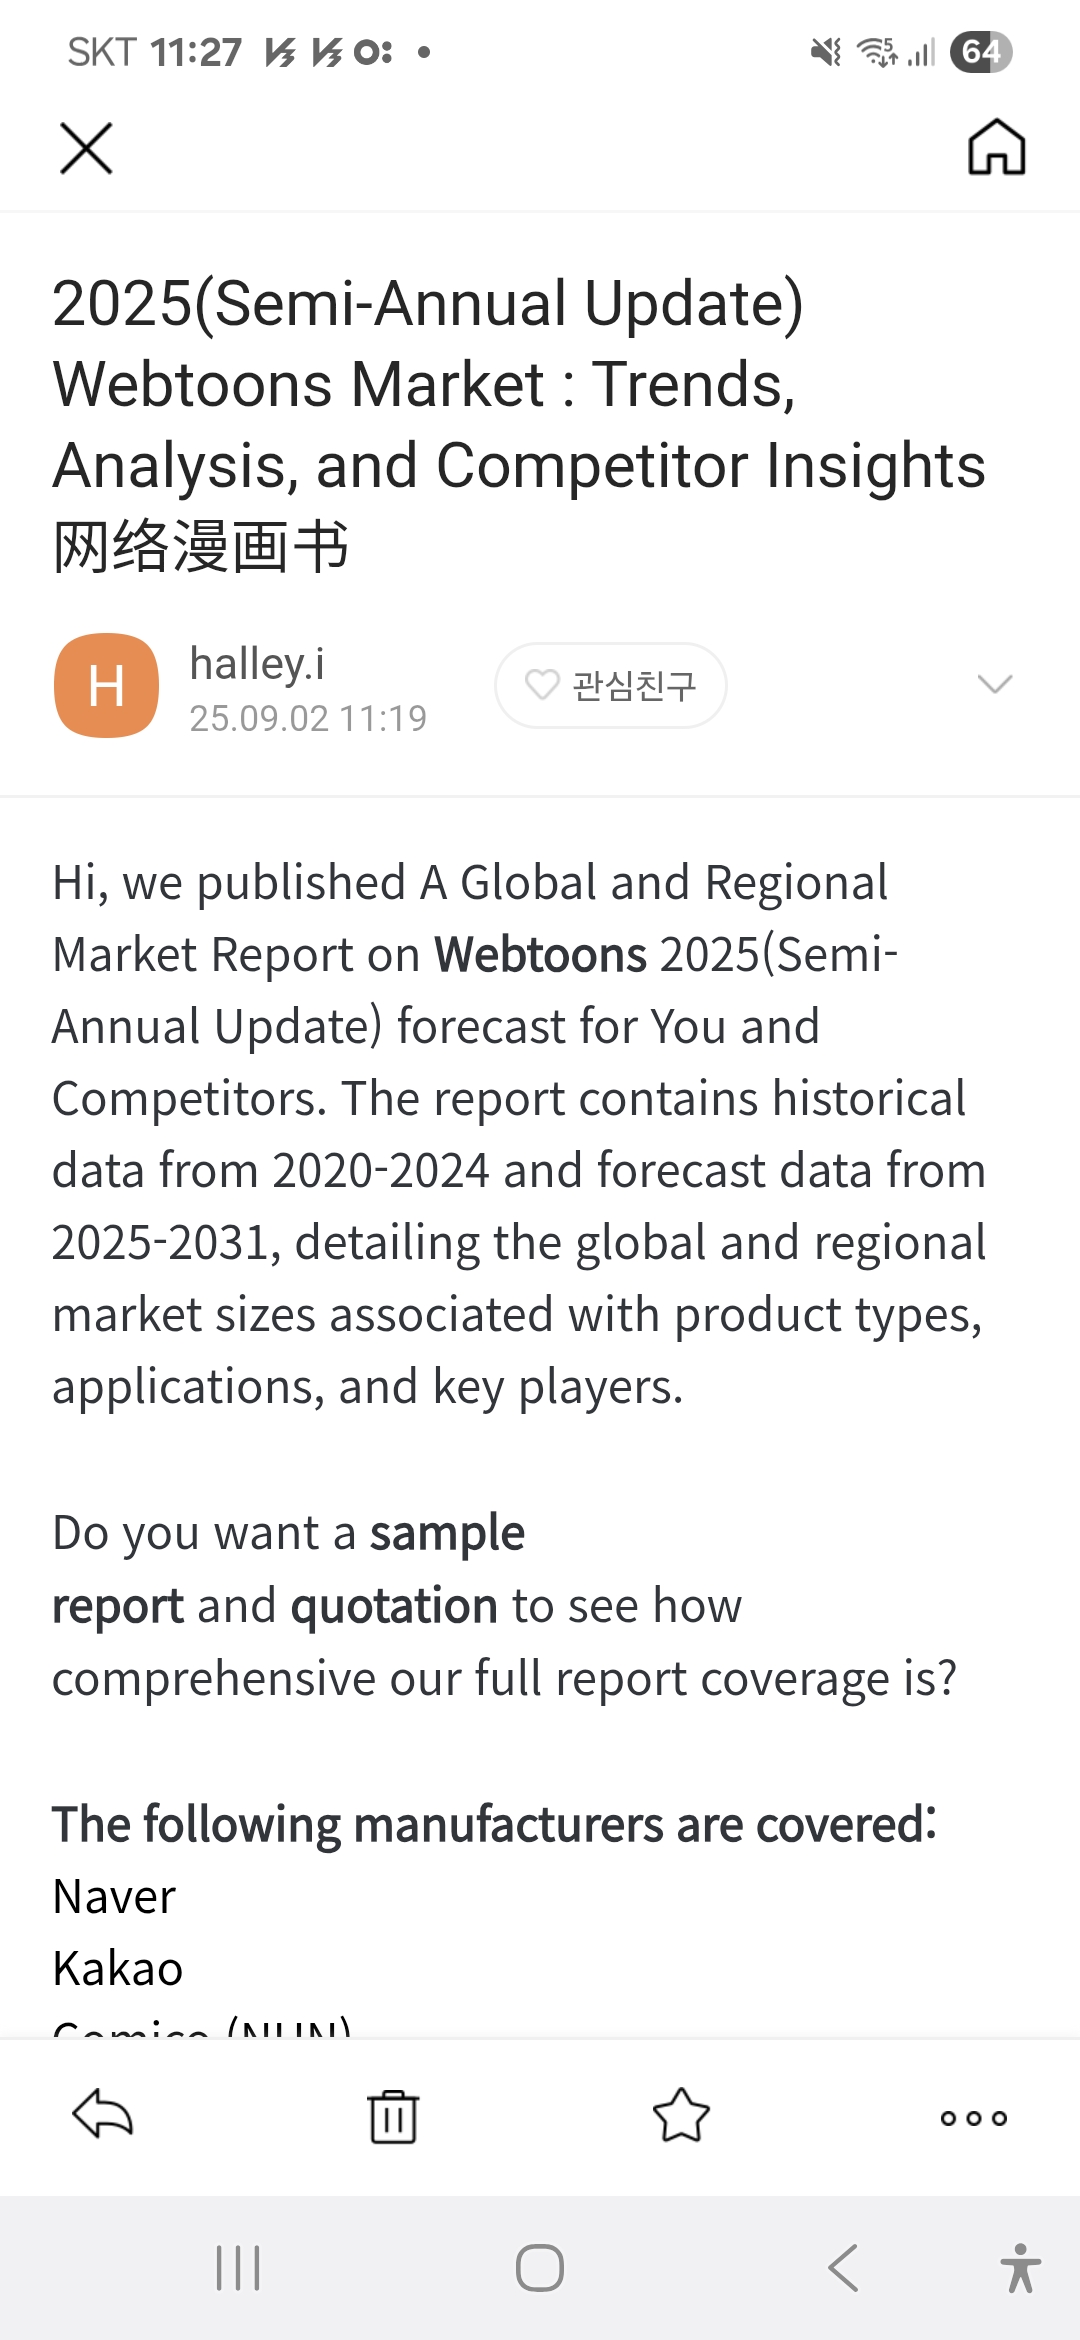Toggle 관심친구 heart button for sender

point(611,685)
